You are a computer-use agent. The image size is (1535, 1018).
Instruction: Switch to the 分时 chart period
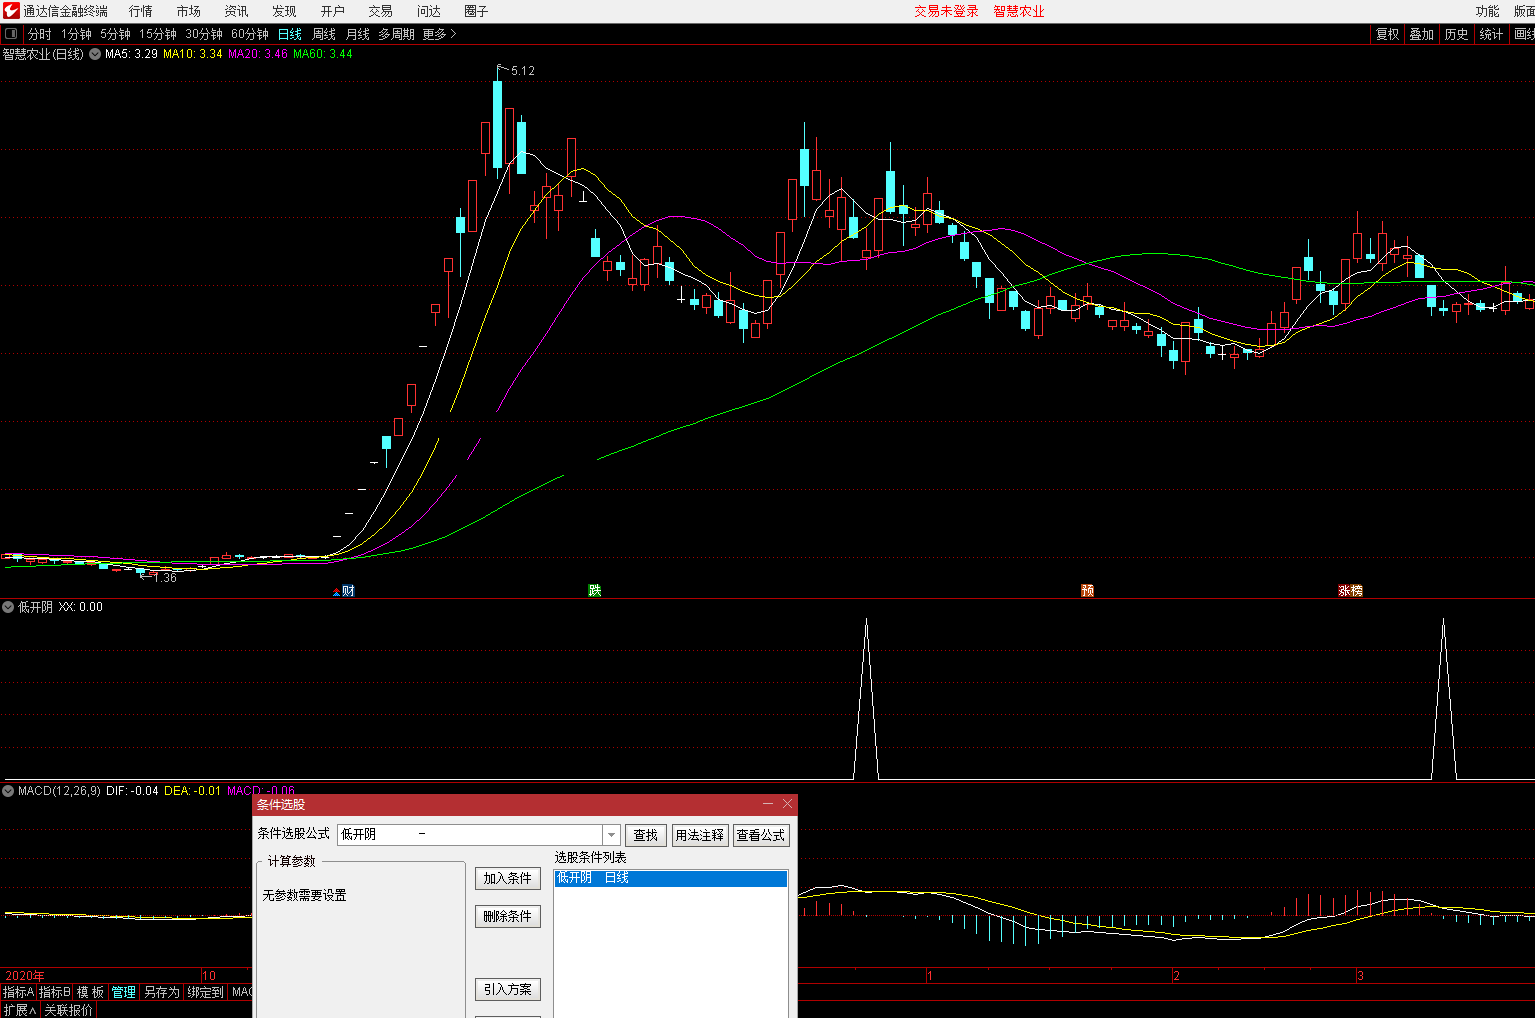tap(40, 34)
